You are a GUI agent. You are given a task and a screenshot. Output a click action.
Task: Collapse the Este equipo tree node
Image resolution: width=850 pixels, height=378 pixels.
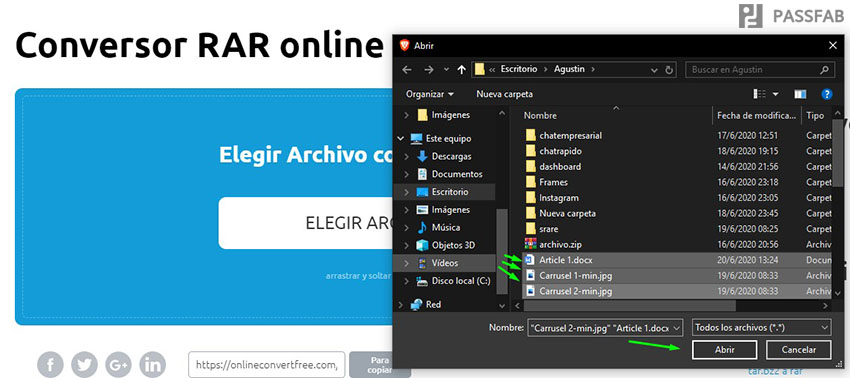point(401,138)
